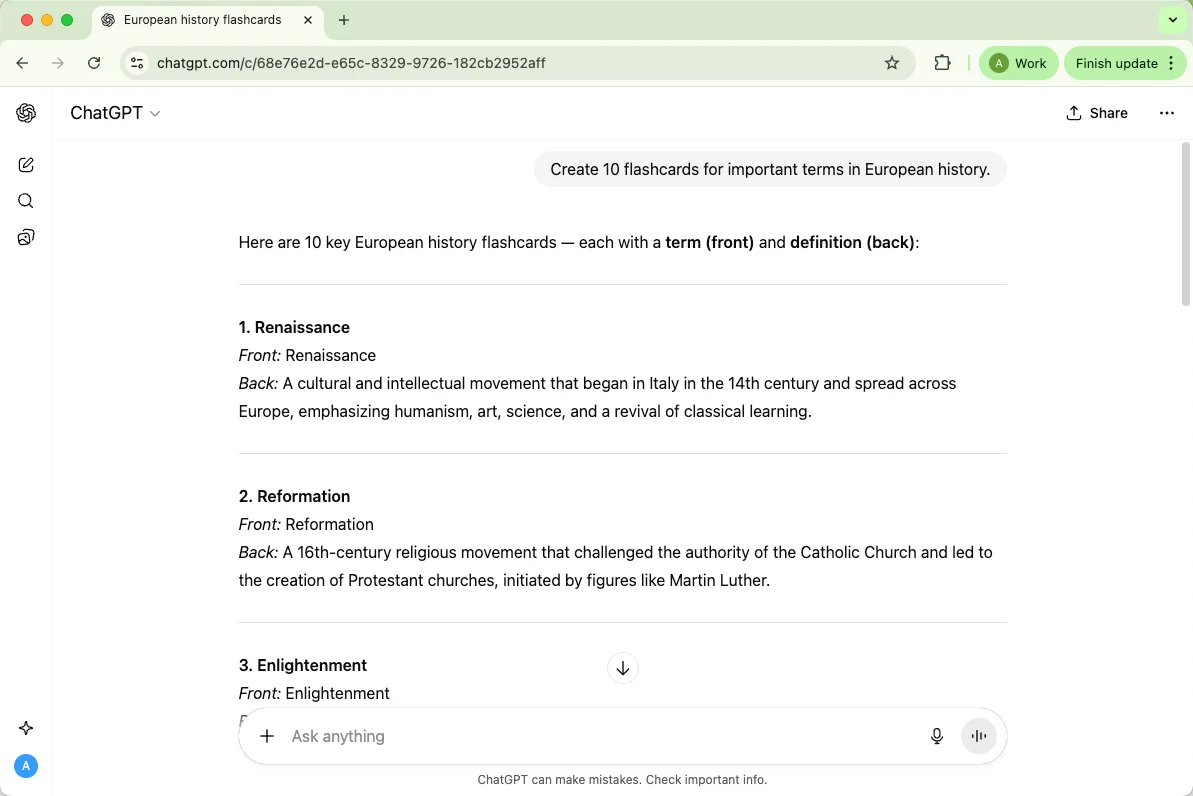Image resolution: width=1193 pixels, height=796 pixels.
Task: Bookmark this page with star icon
Action: 892,63
